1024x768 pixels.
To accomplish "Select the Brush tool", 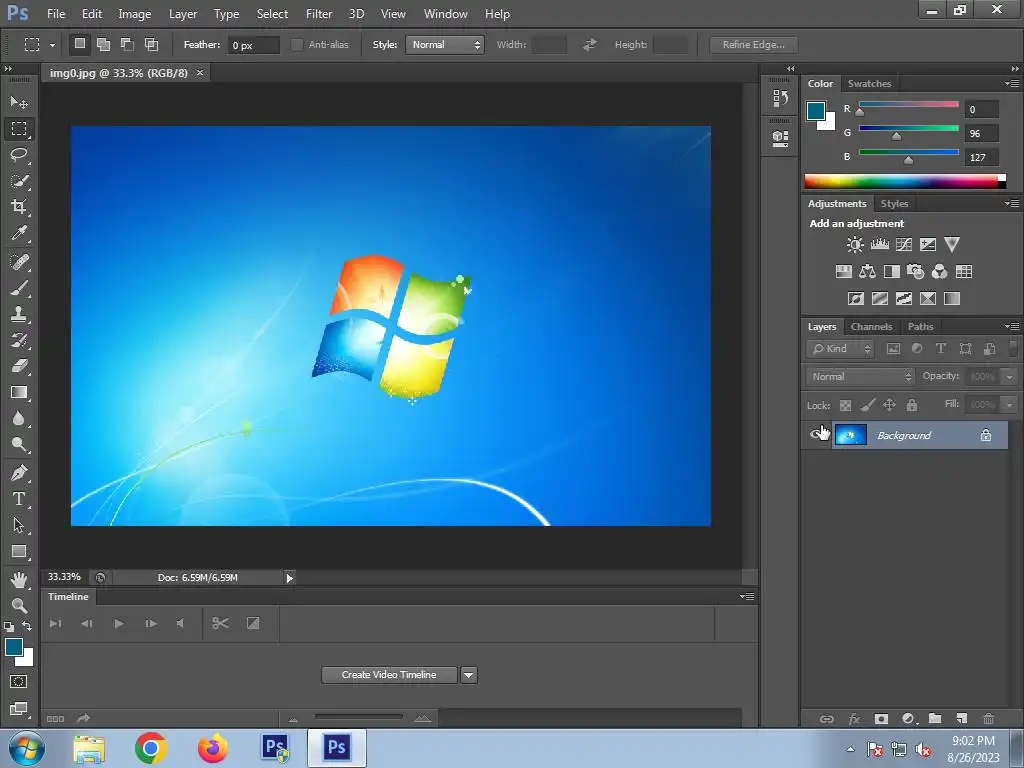I will pyautogui.click(x=19, y=288).
